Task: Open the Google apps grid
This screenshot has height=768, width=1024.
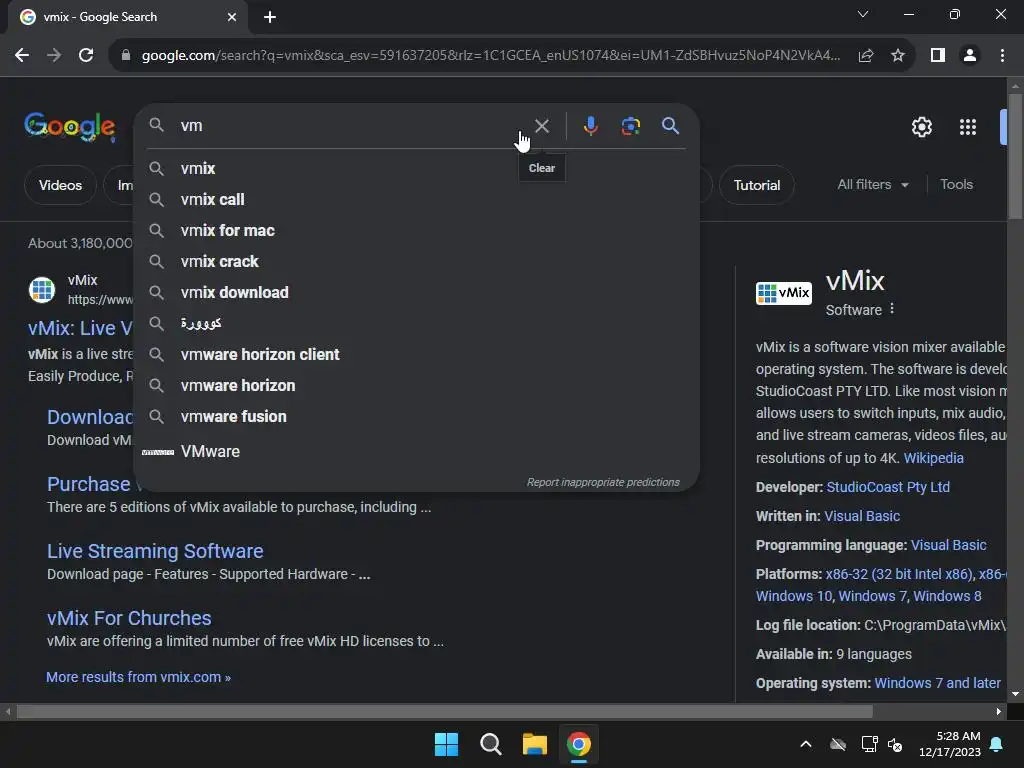Action: point(968,127)
